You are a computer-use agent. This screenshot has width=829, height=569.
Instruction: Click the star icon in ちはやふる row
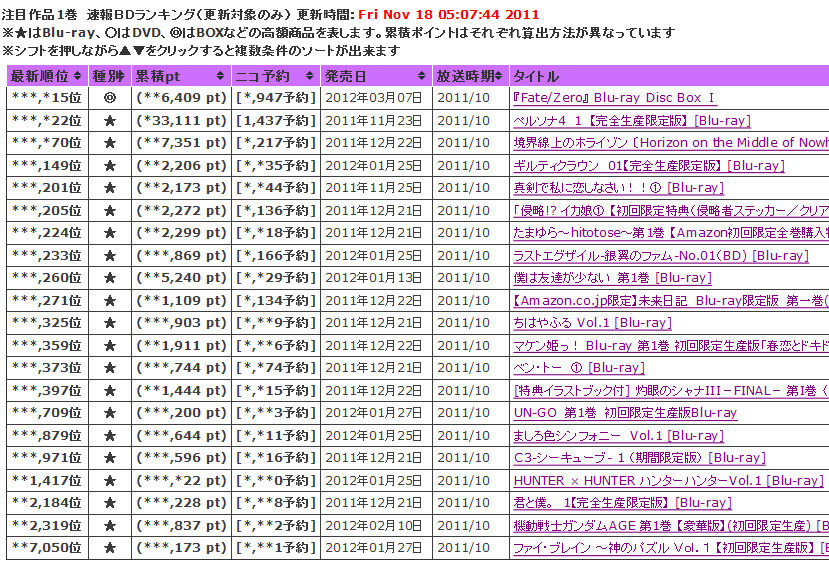(x=110, y=323)
